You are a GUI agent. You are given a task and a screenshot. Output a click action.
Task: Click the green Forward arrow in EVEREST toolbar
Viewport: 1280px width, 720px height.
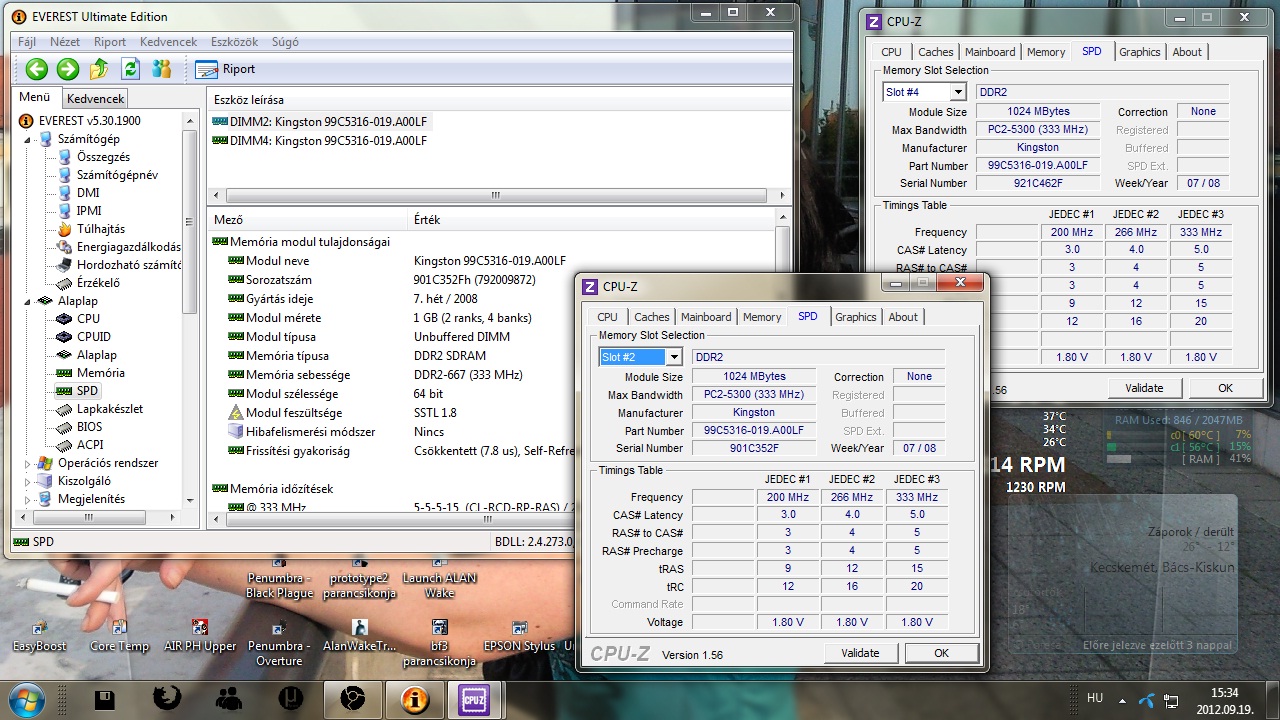pos(68,69)
